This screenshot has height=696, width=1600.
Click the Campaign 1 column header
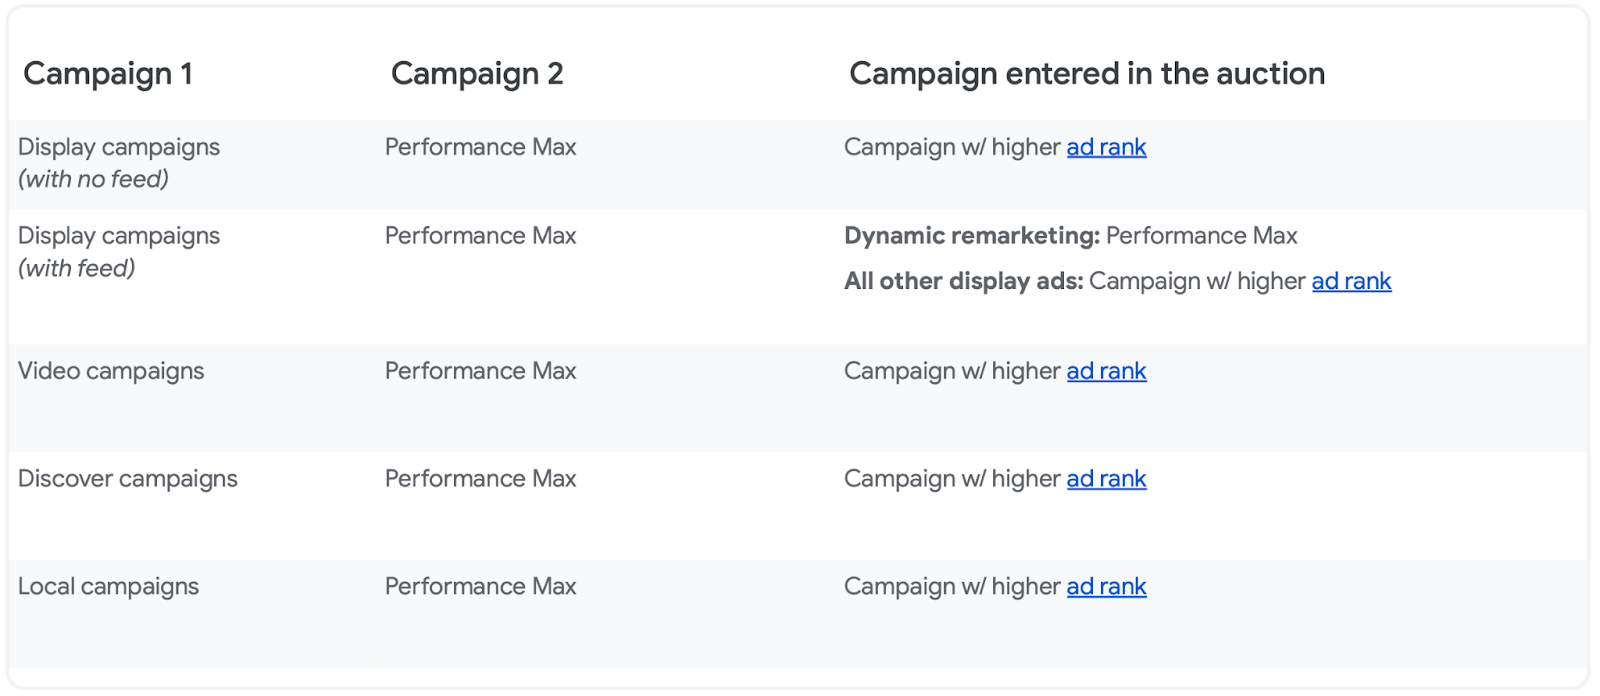[x=108, y=73]
